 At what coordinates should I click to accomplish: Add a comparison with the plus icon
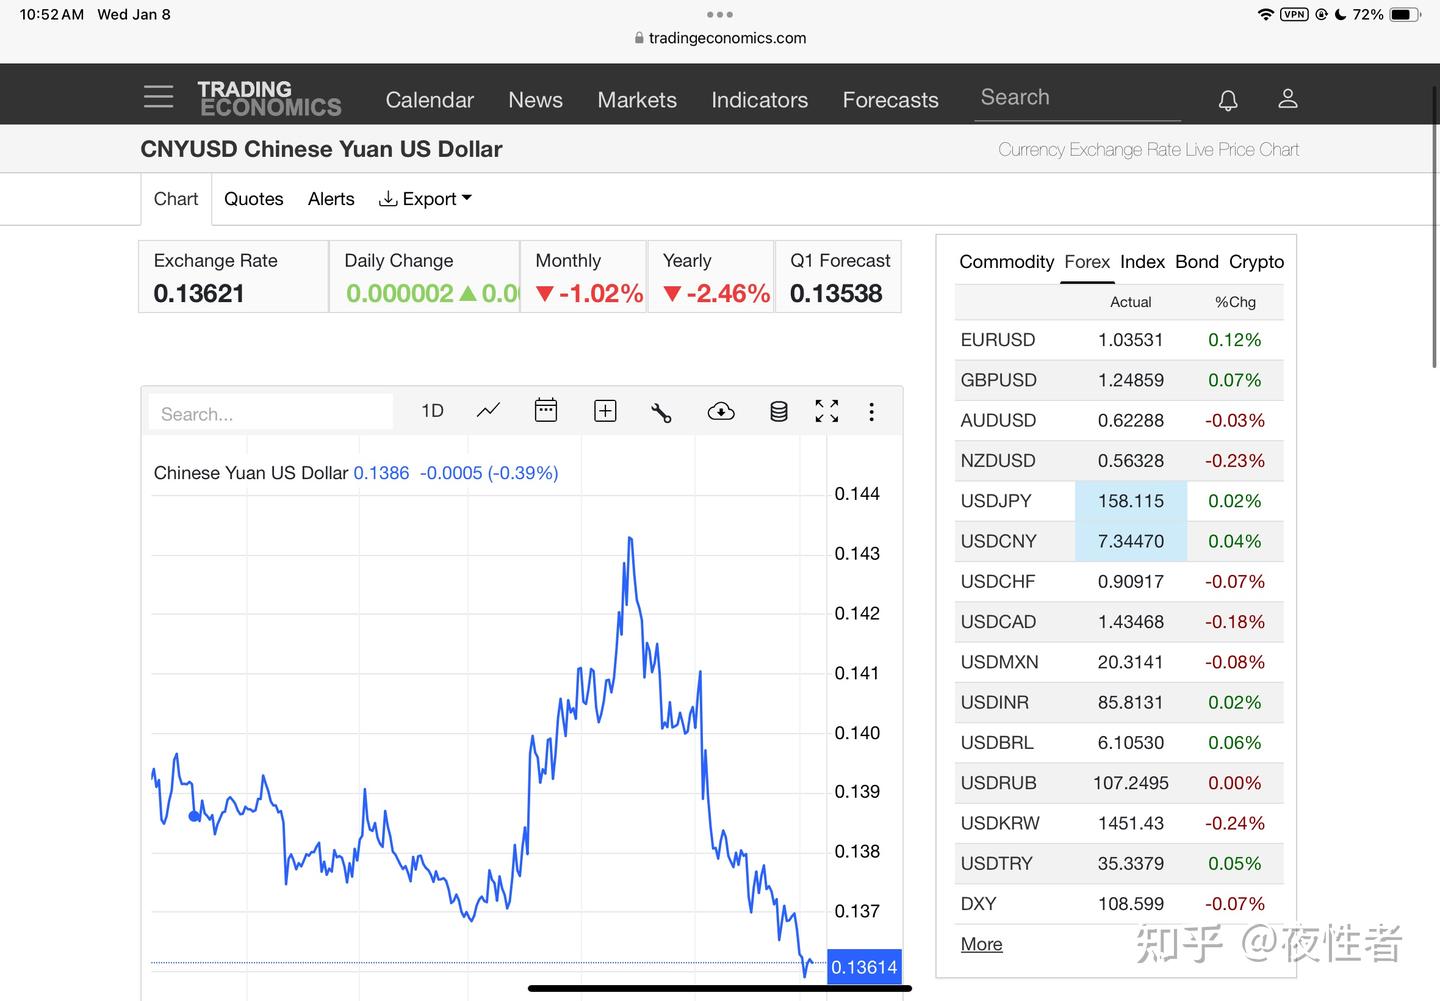[x=605, y=411]
